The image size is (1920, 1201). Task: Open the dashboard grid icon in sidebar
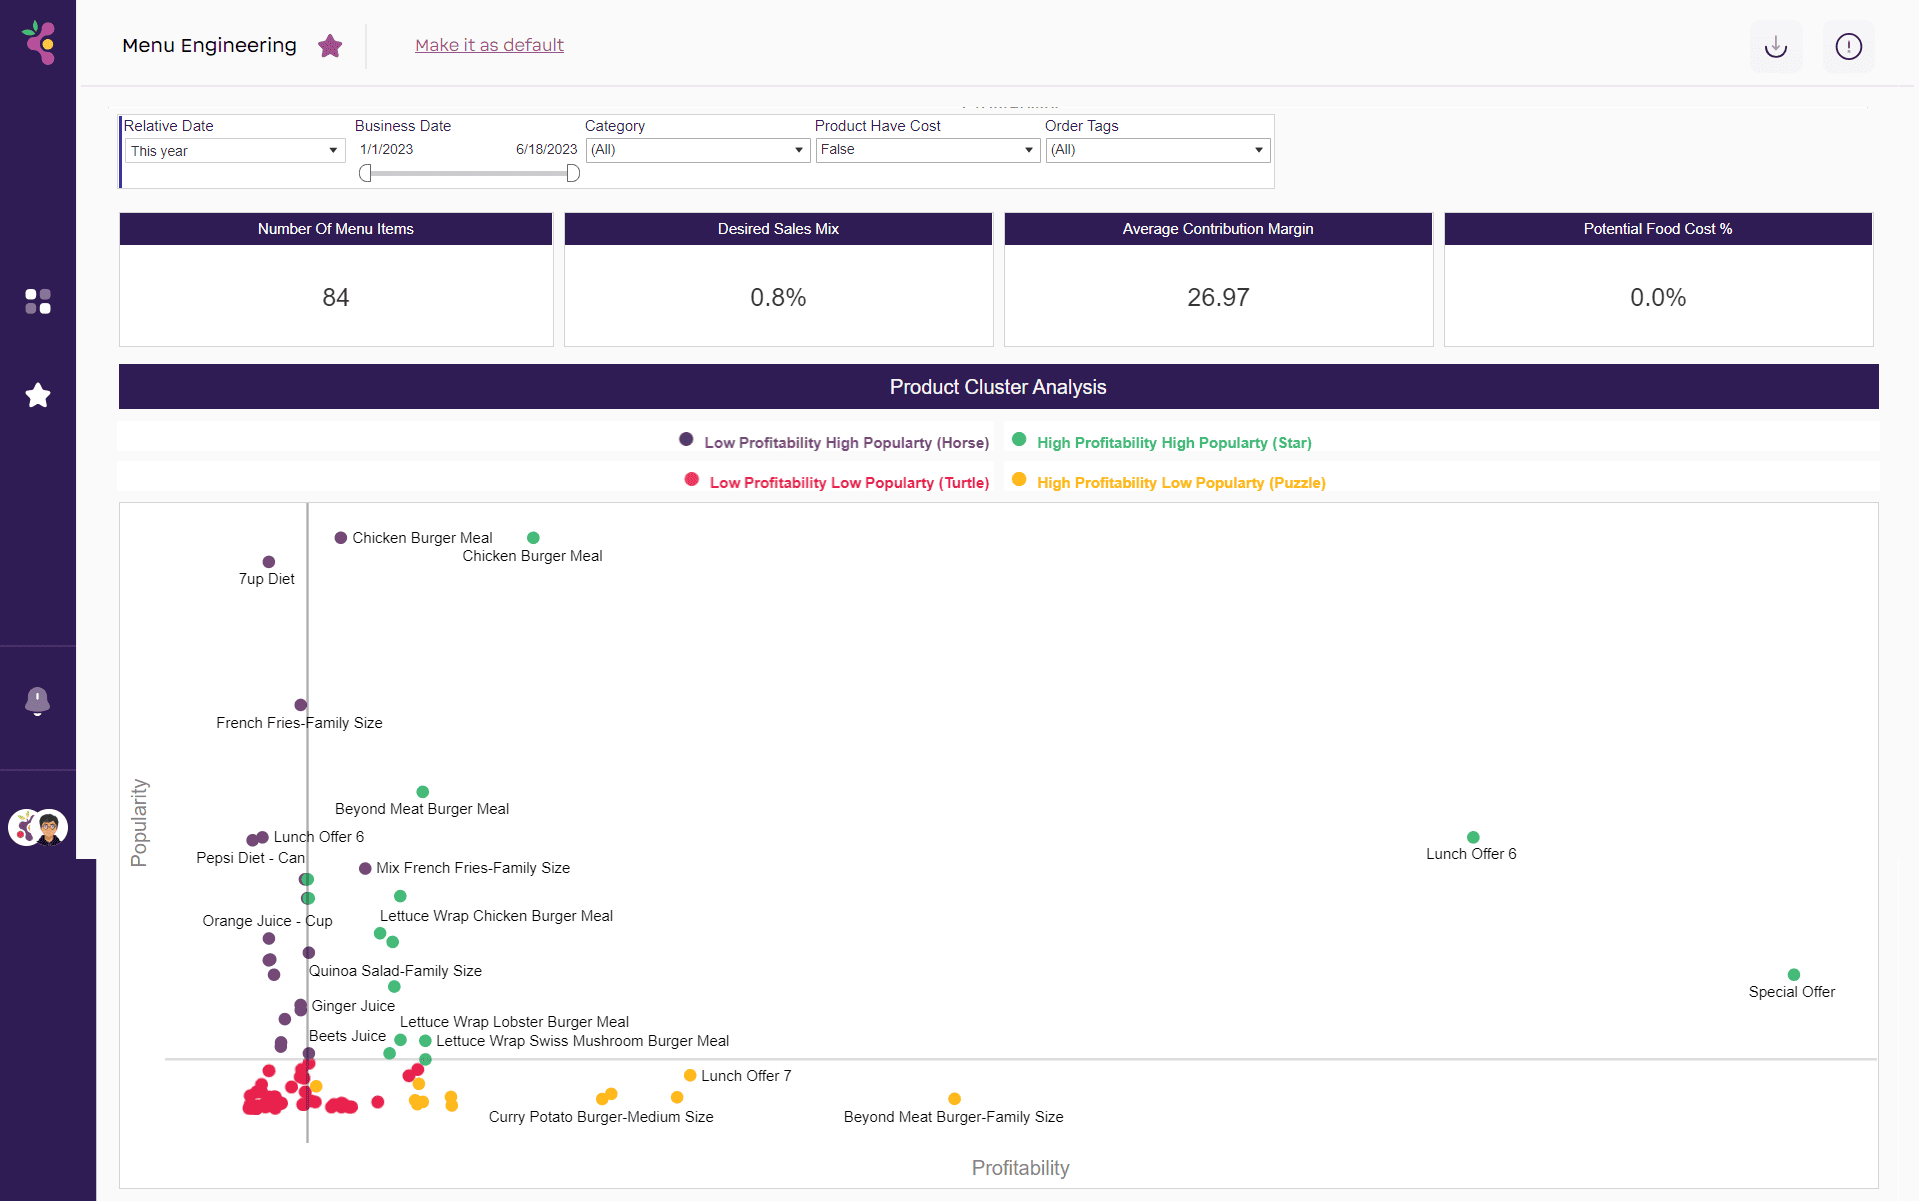tap(38, 301)
